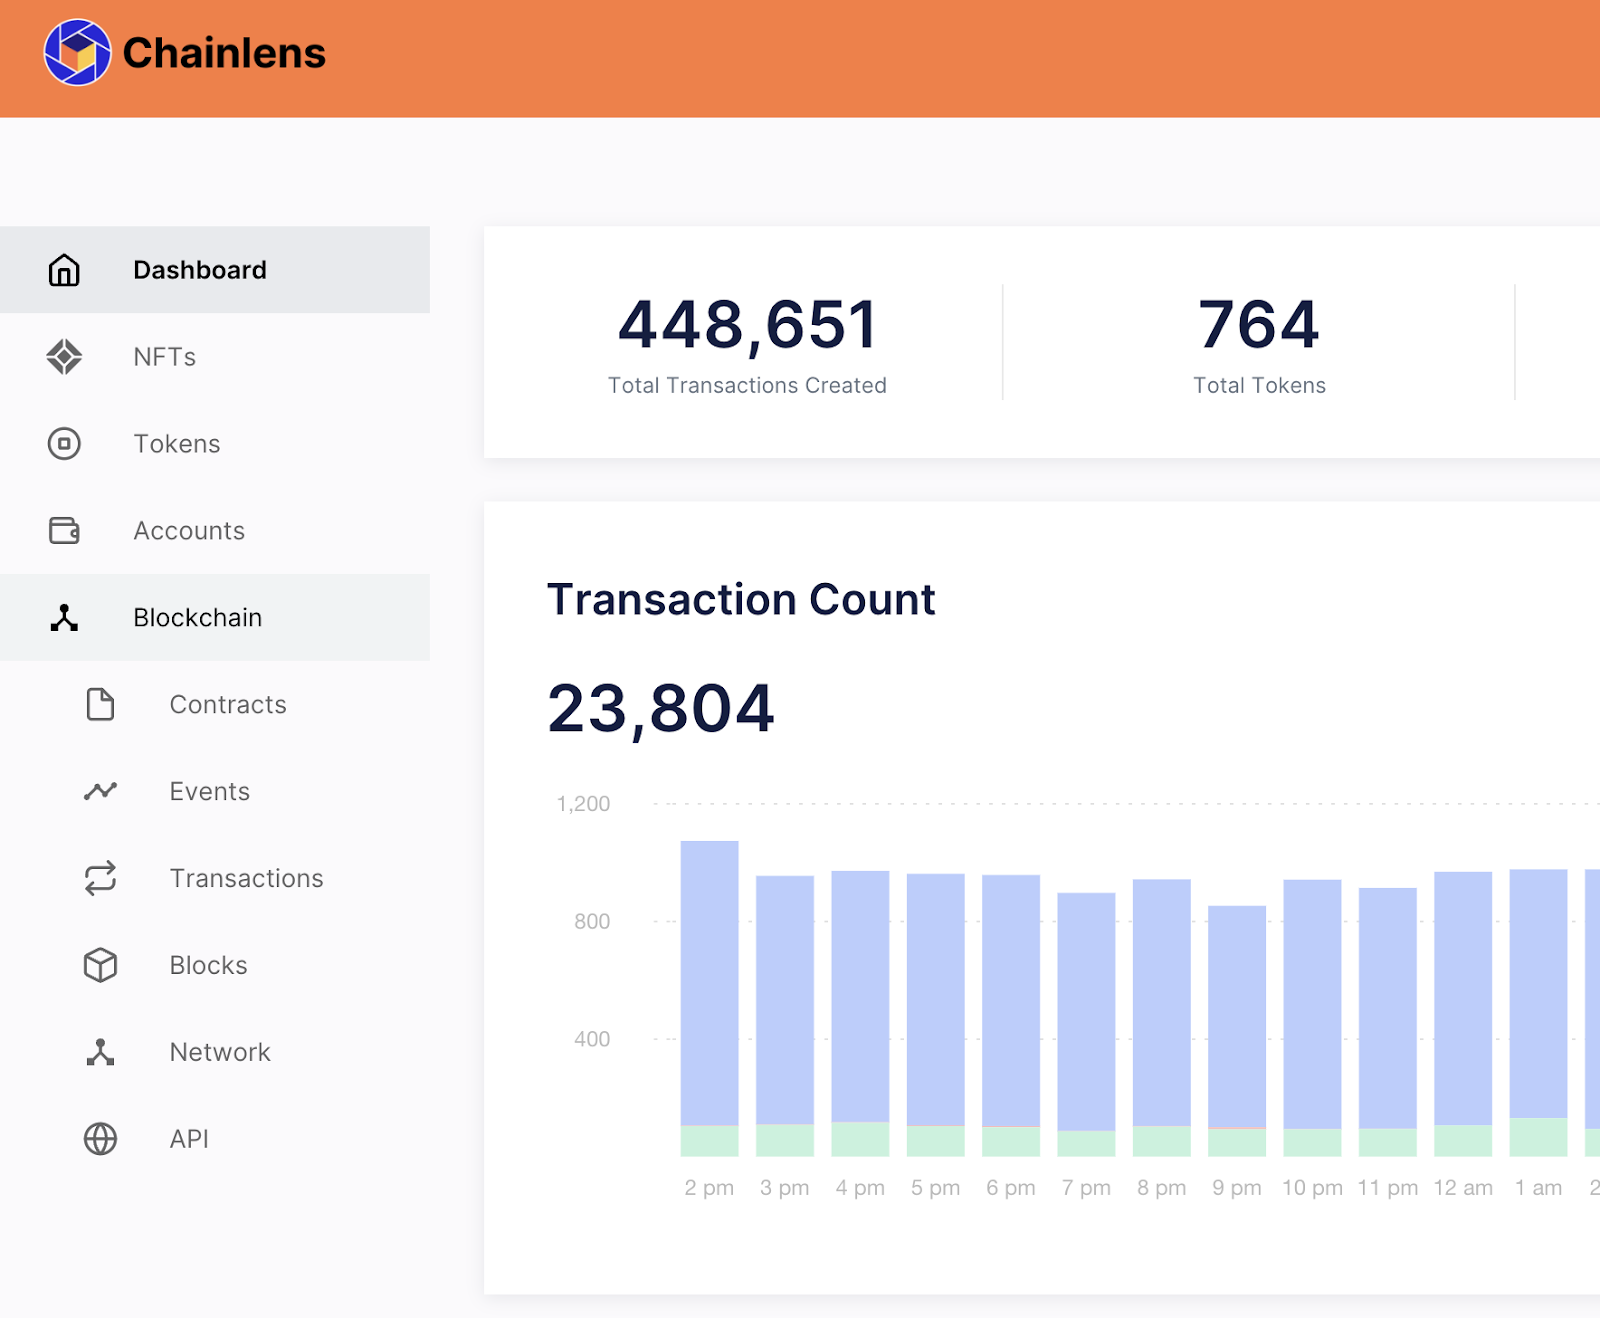Click the Tokens circle icon

64,444
